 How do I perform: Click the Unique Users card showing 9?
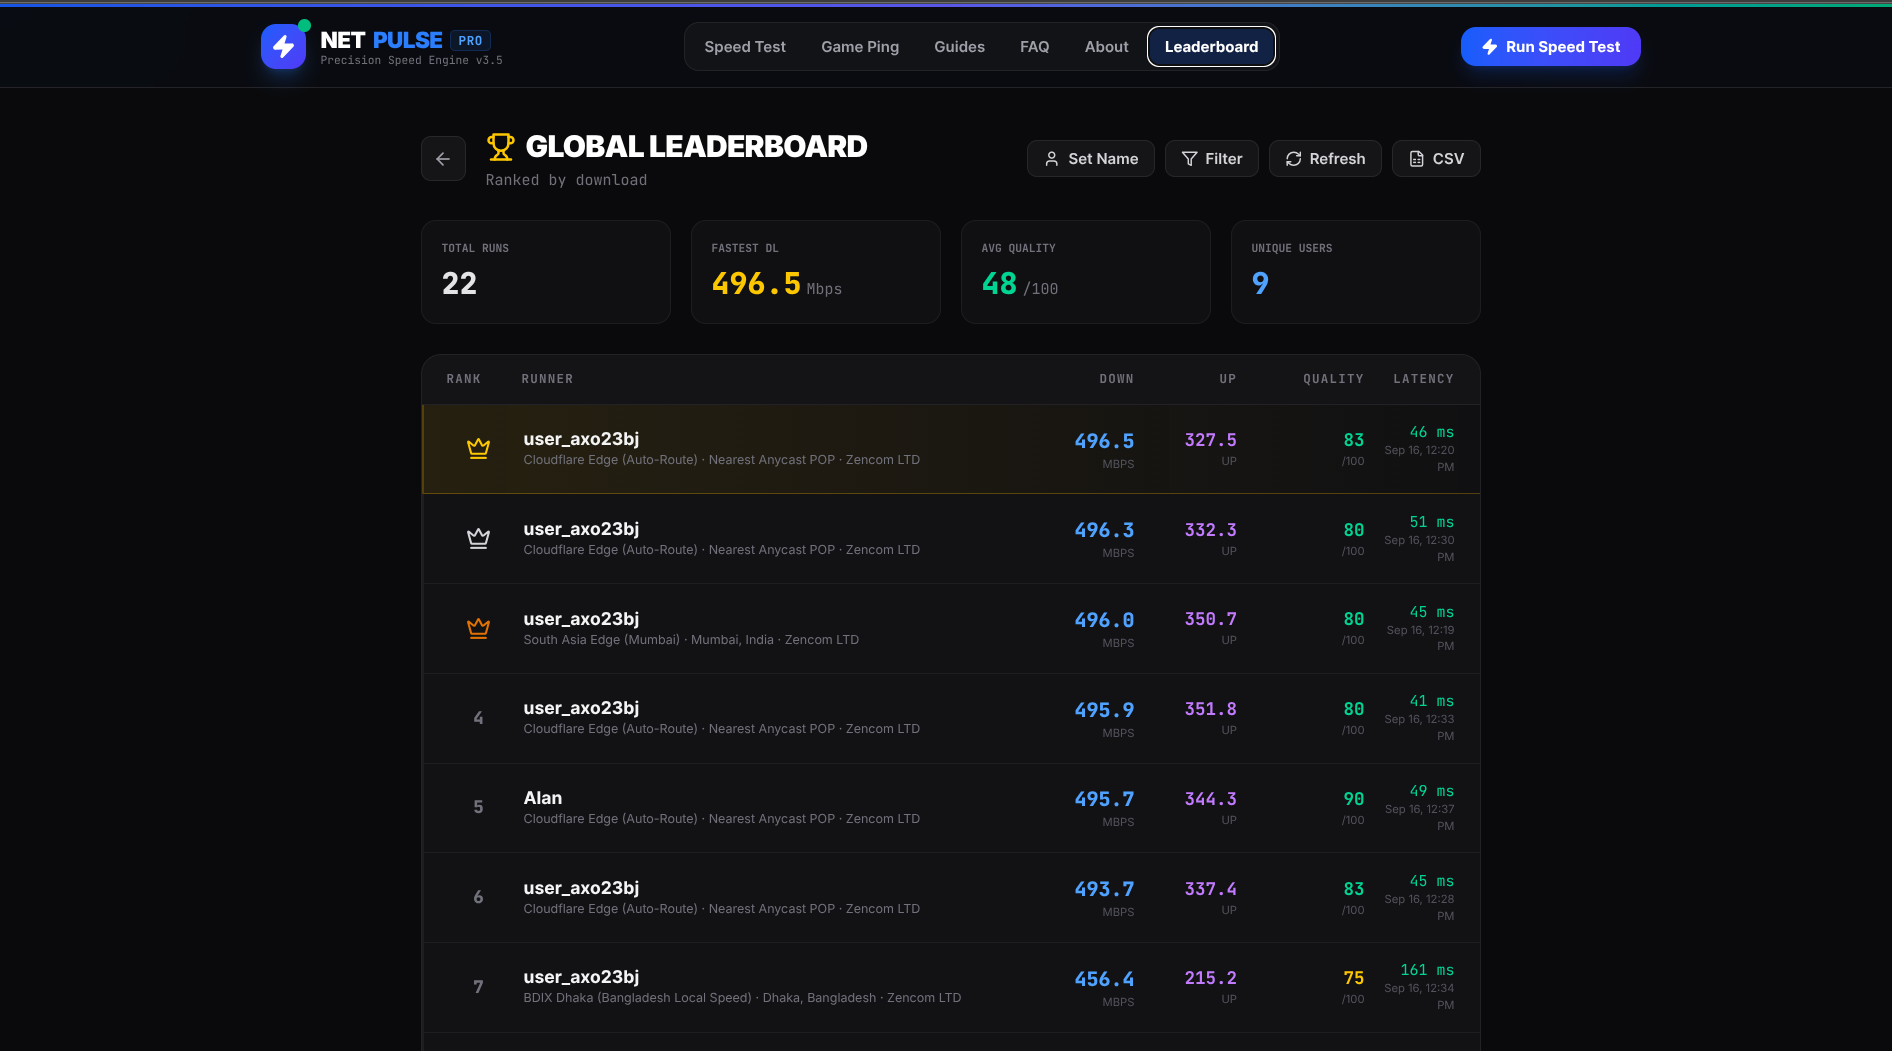(1356, 272)
